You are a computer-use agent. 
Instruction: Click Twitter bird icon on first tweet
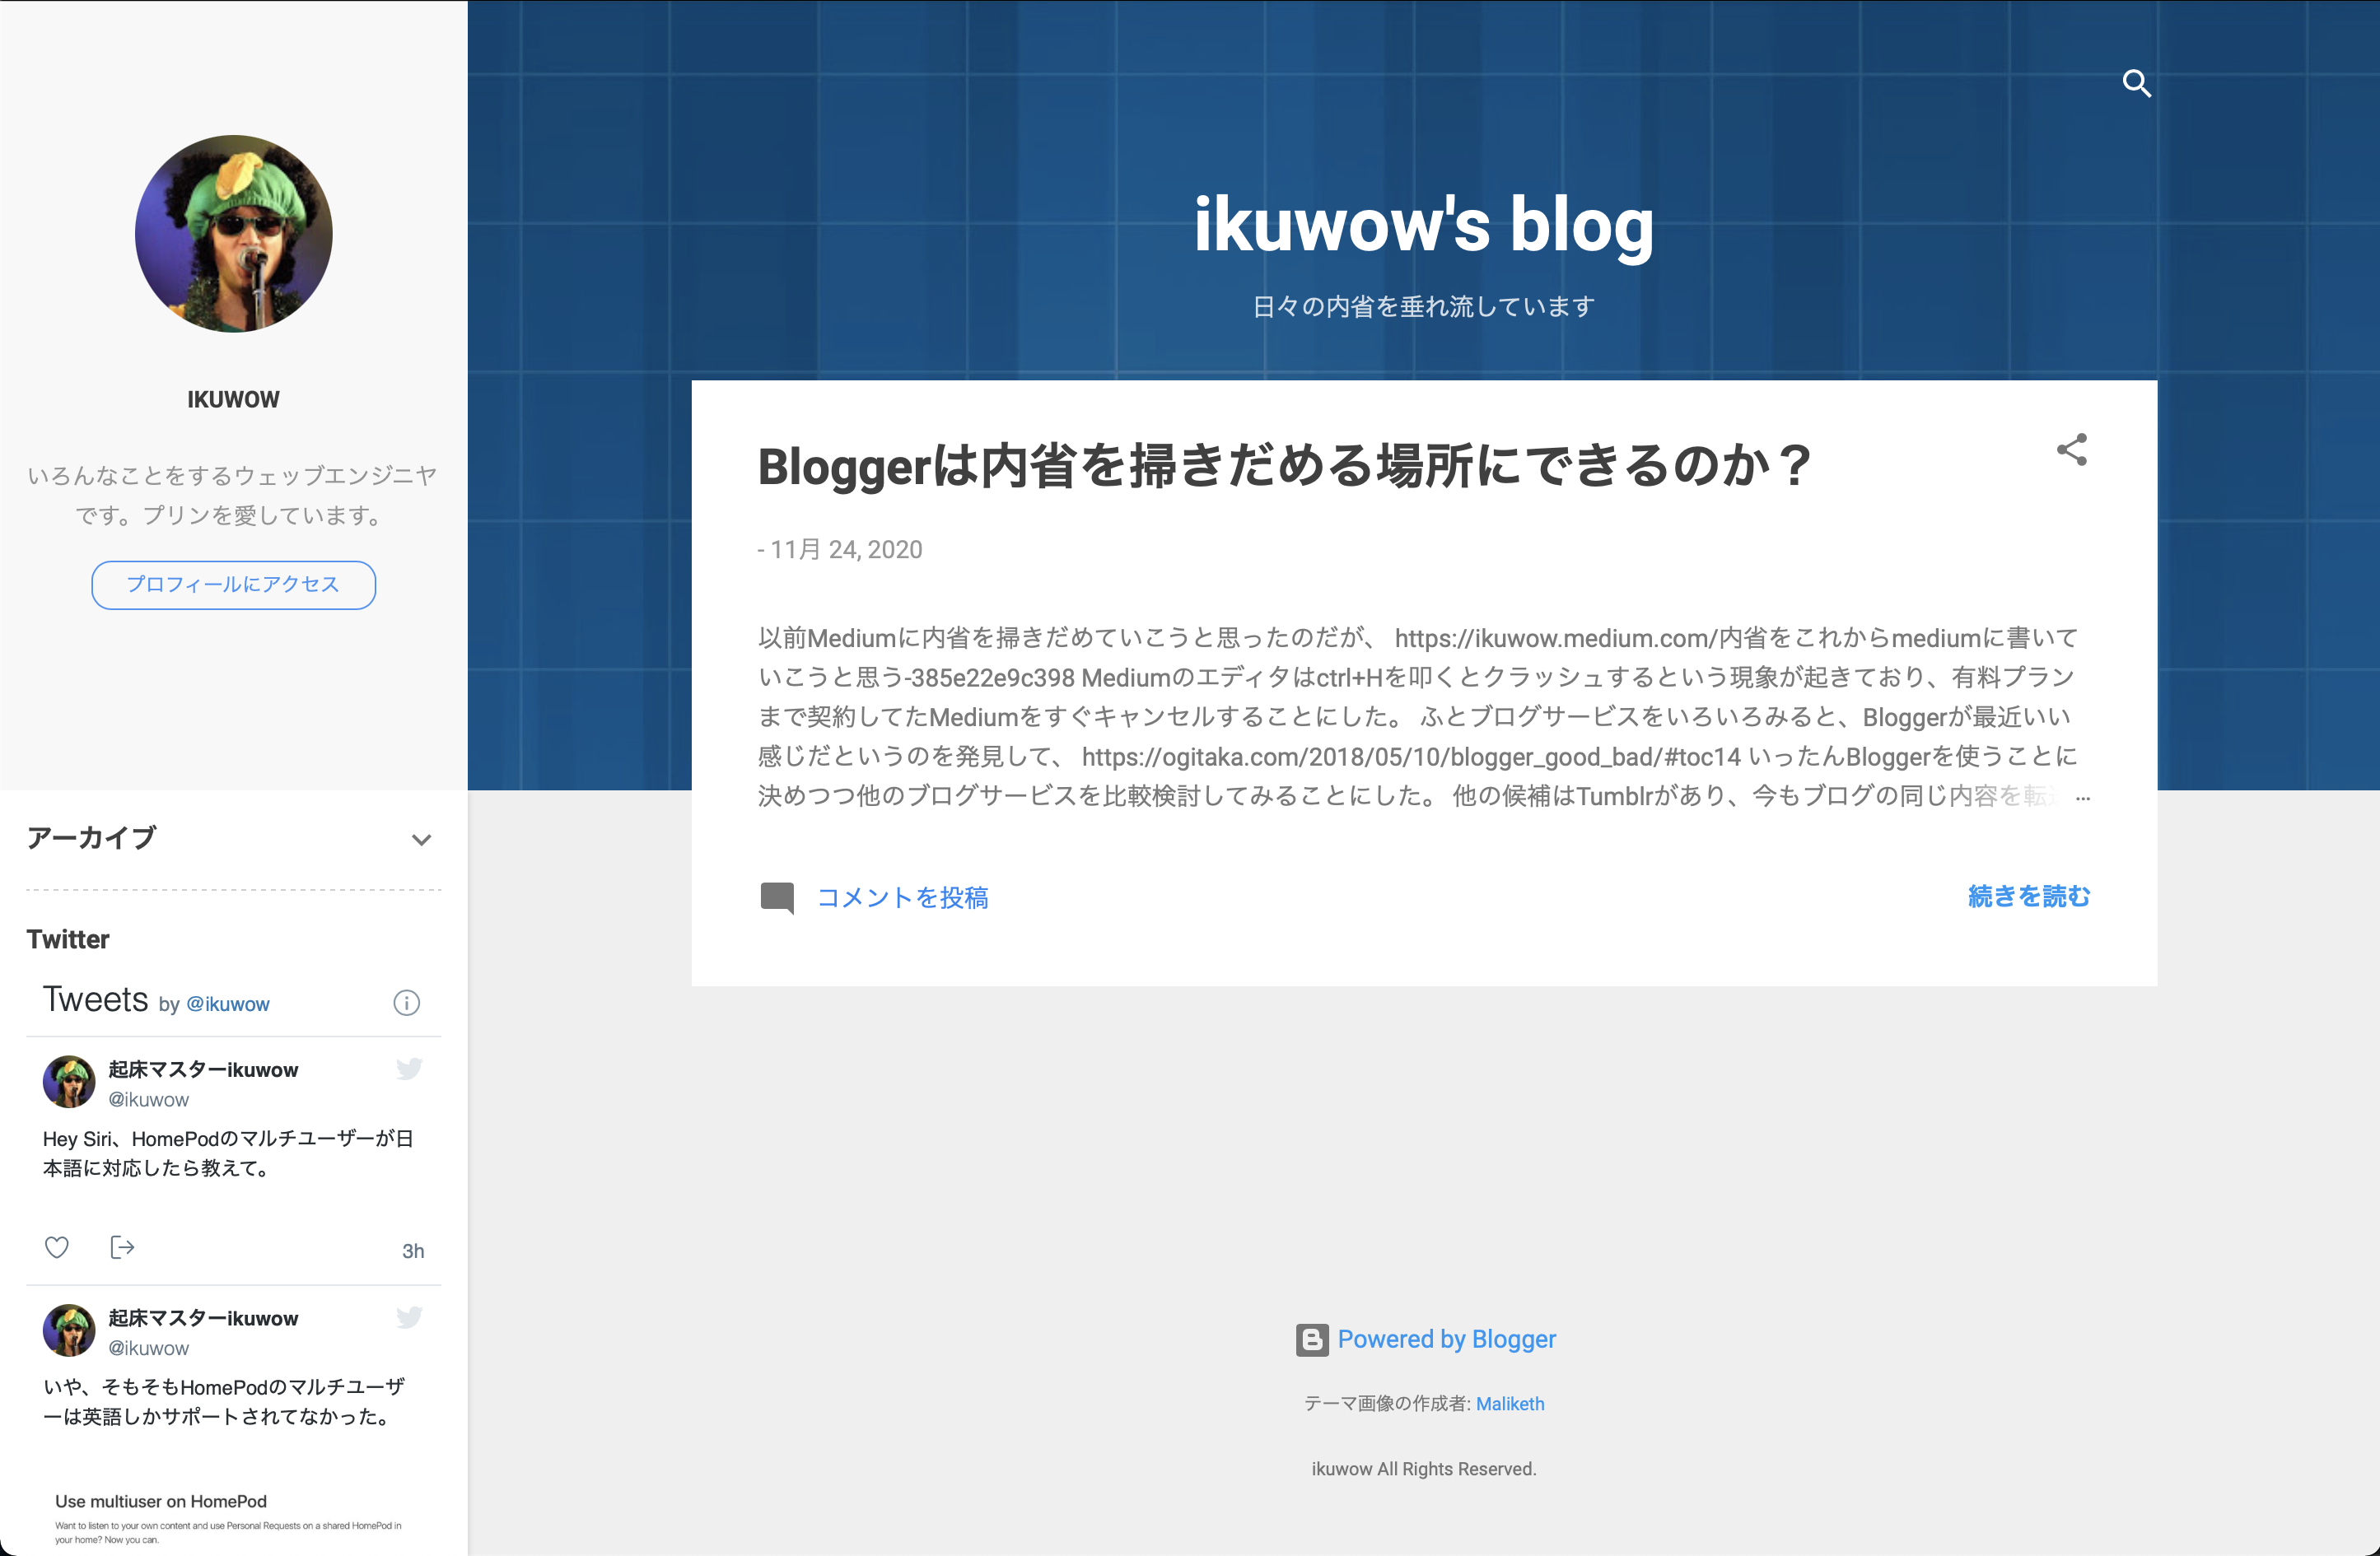point(409,1068)
